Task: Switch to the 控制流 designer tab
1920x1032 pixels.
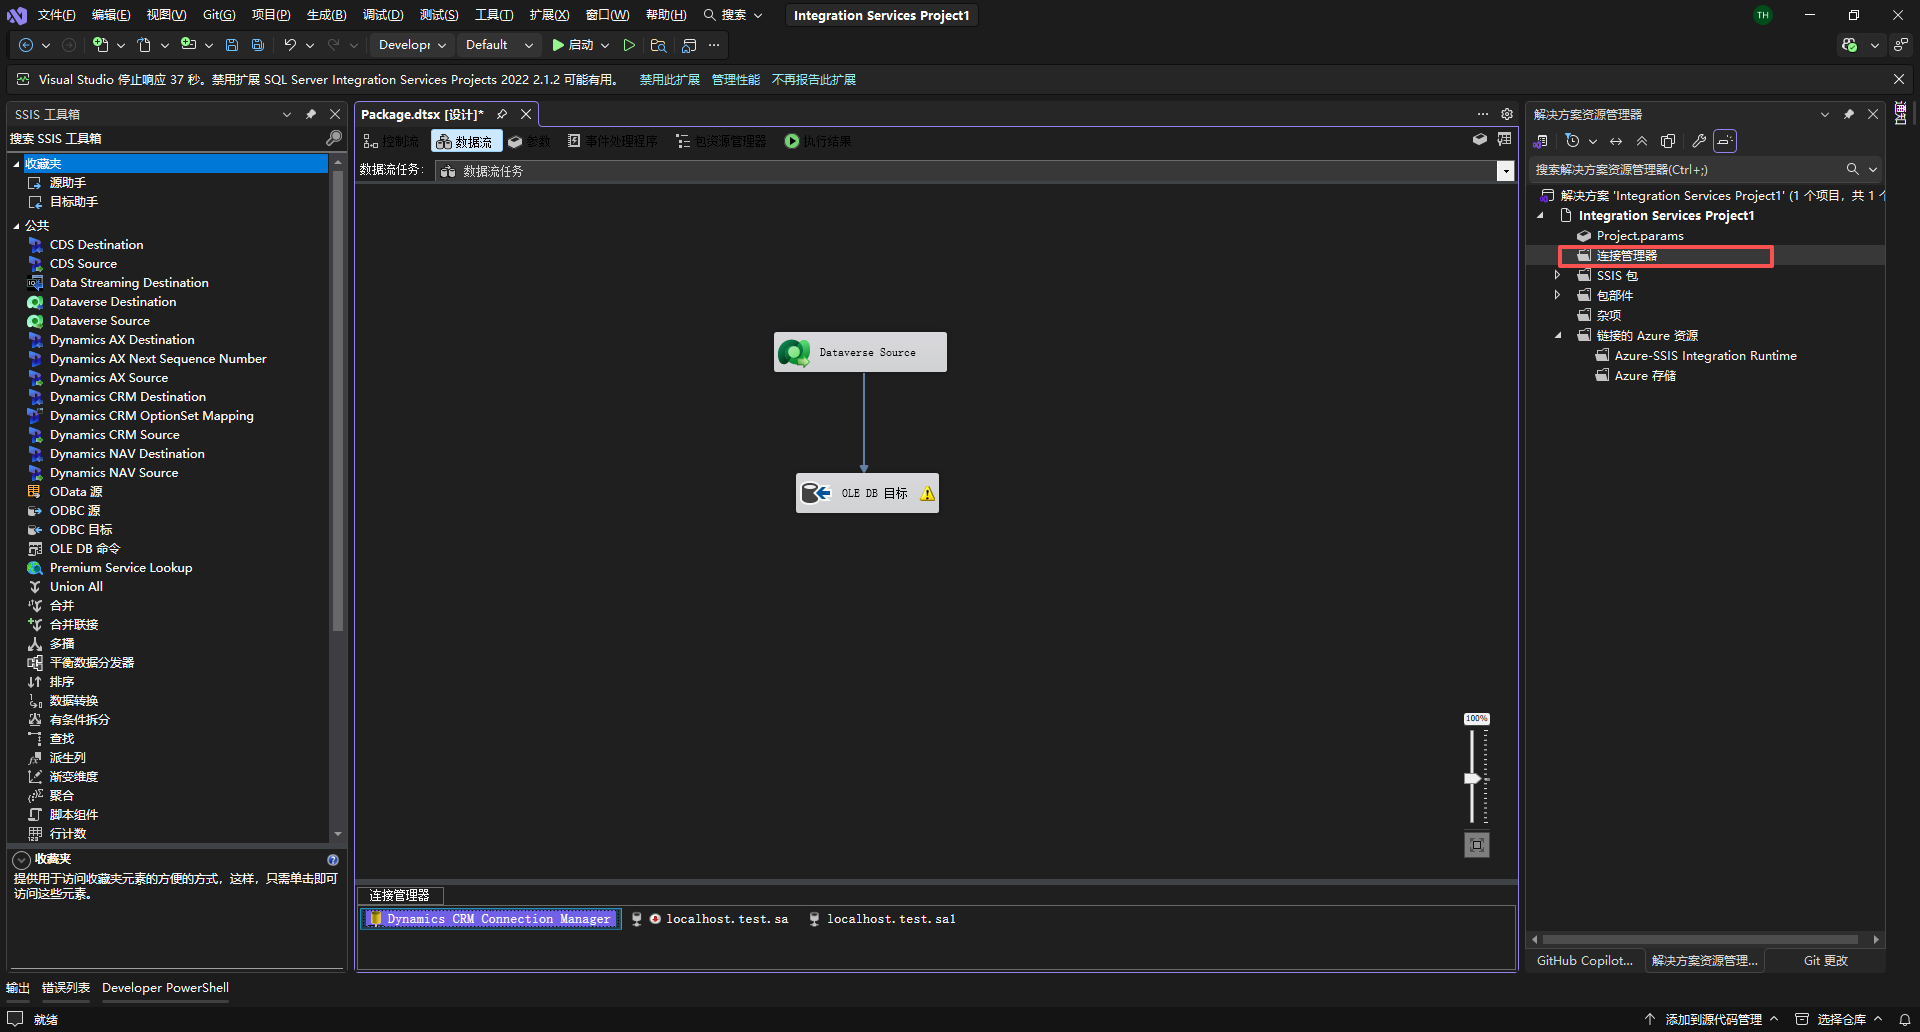Action: [391, 141]
